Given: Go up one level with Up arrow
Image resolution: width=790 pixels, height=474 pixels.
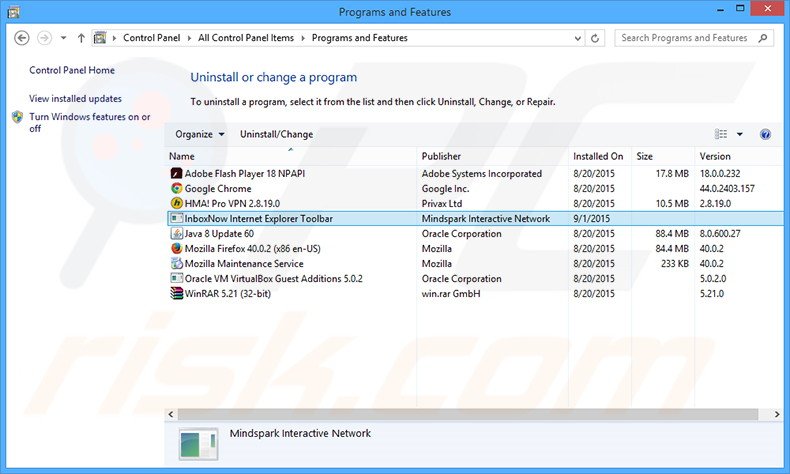Looking at the screenshot, I should 81,38.
